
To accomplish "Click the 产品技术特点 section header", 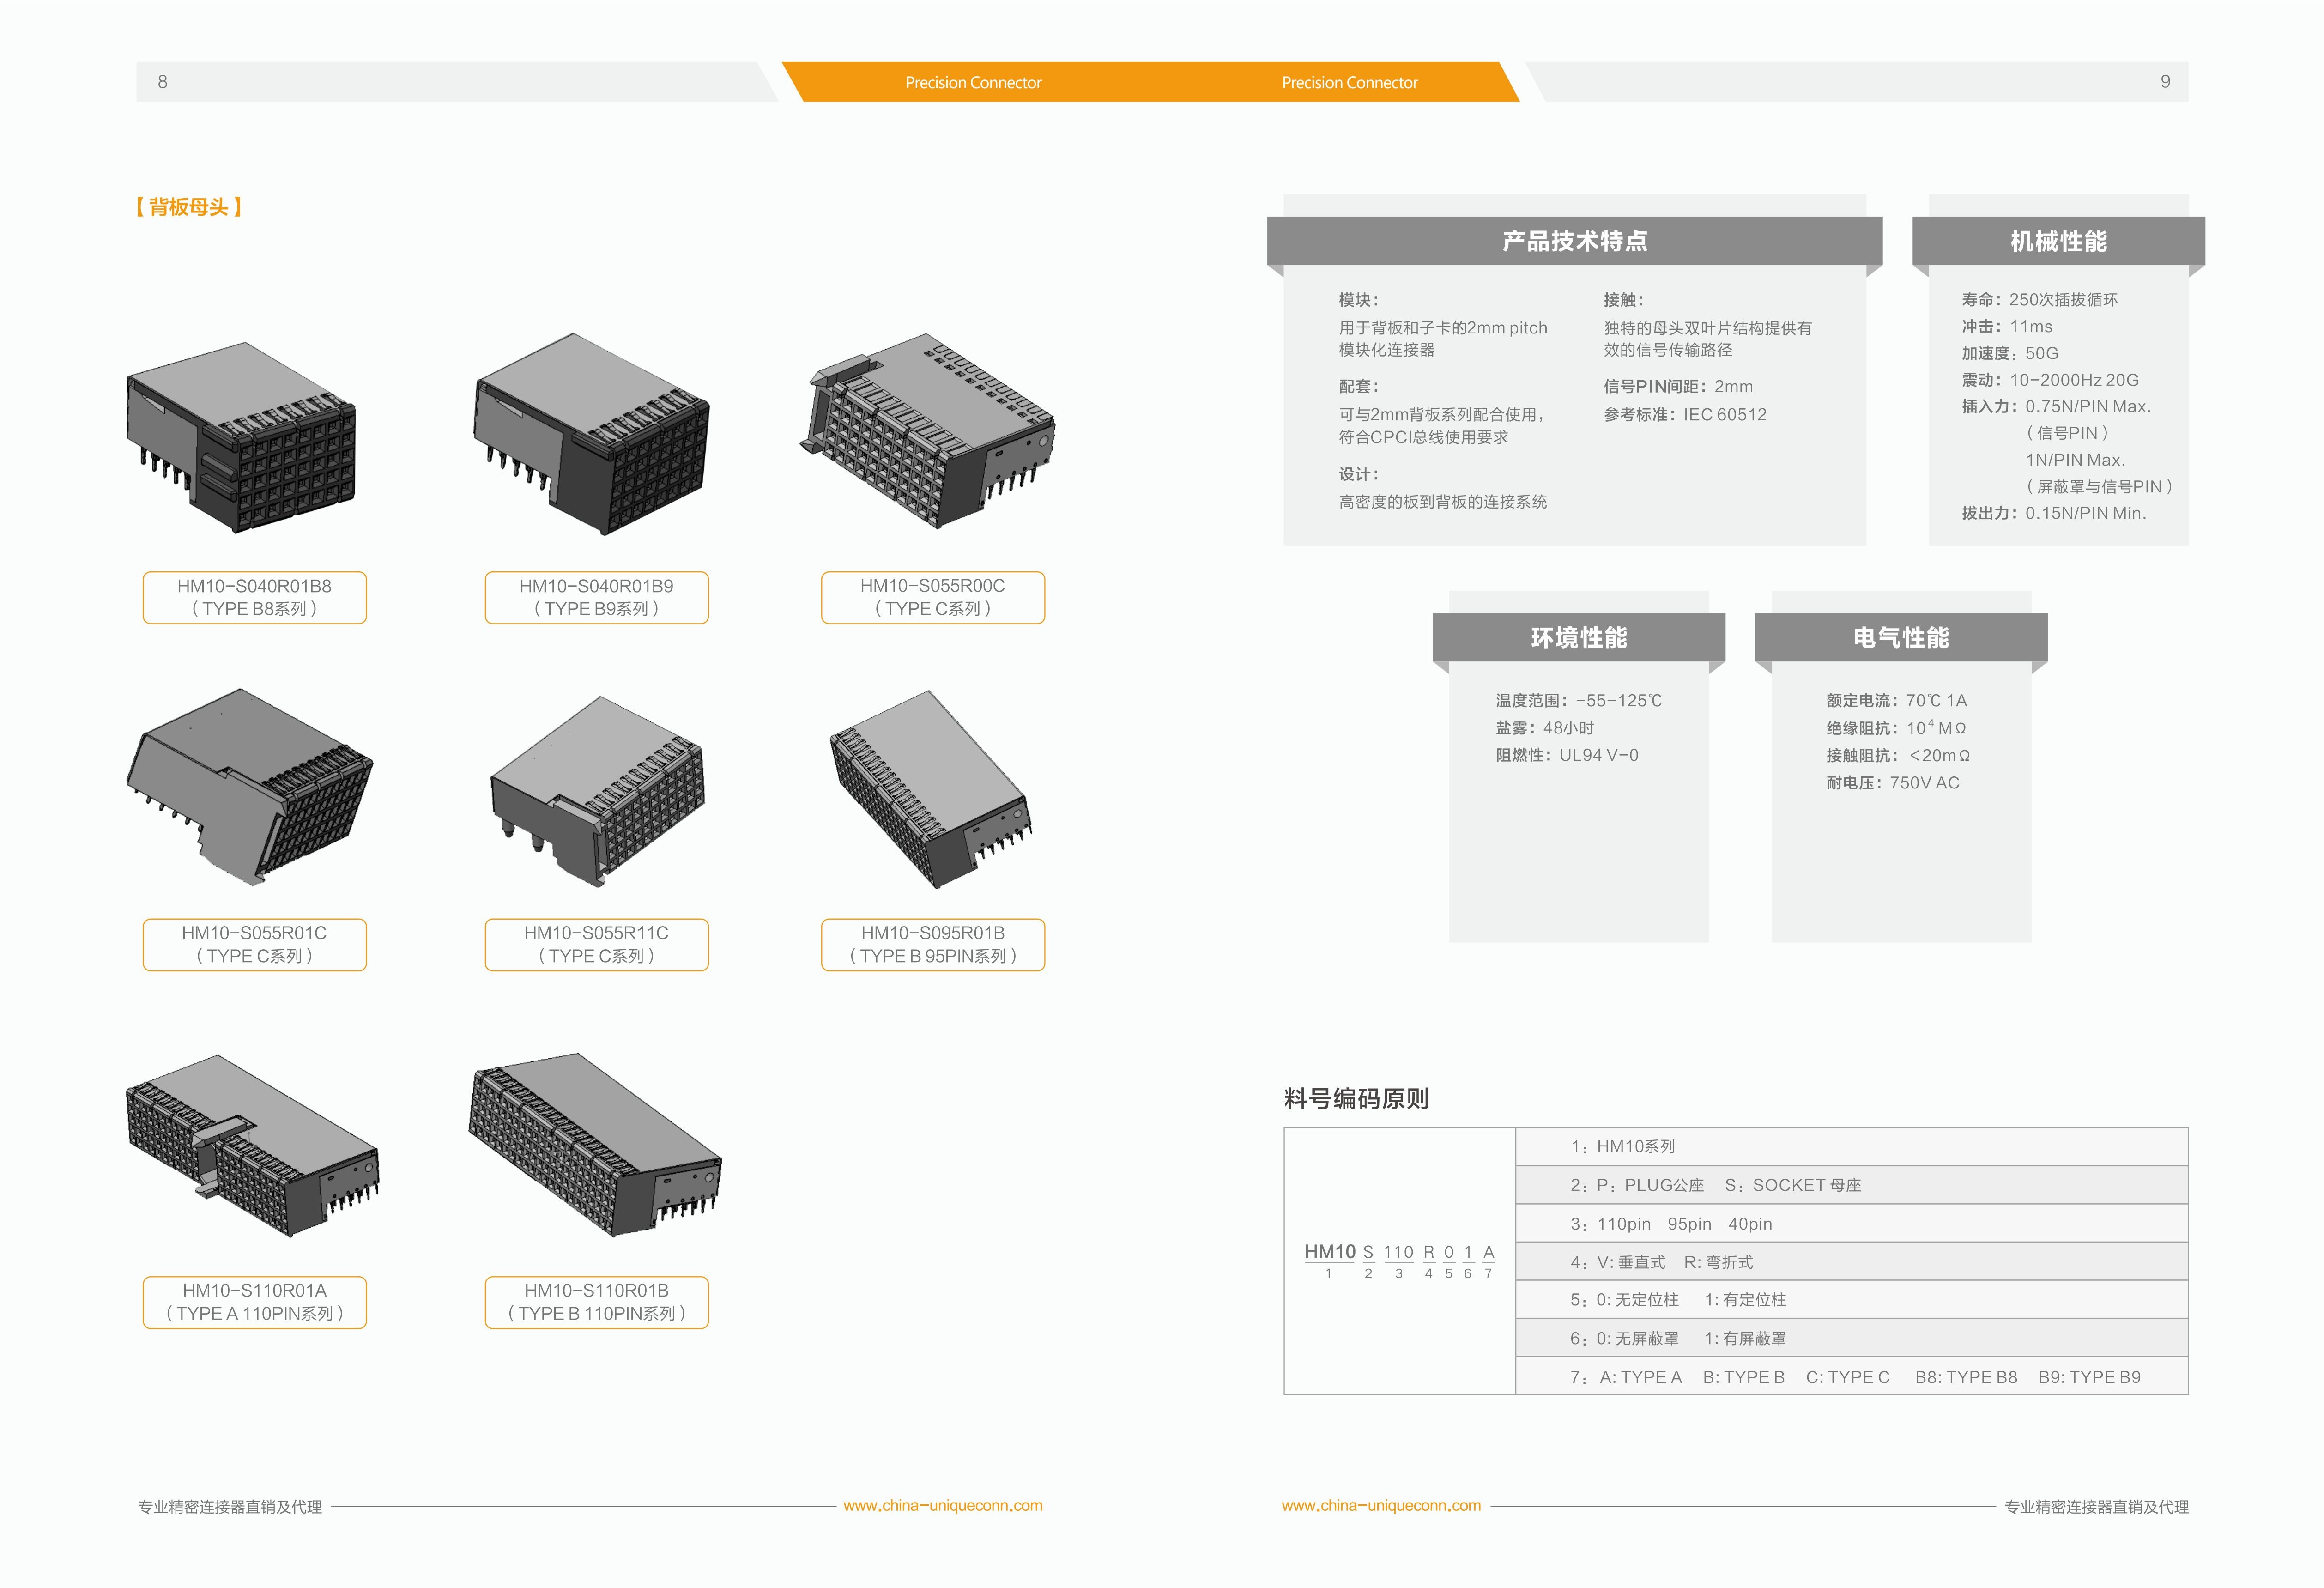I will click(1574, 241).
